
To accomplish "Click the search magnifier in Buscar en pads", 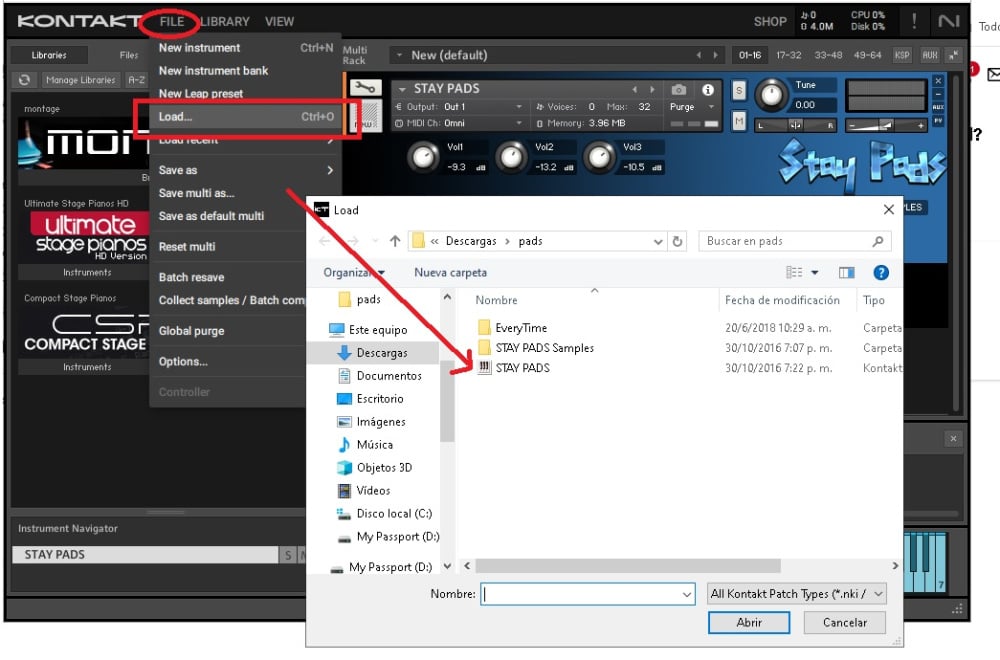I will pyautogui.click(x=878, y=241).
